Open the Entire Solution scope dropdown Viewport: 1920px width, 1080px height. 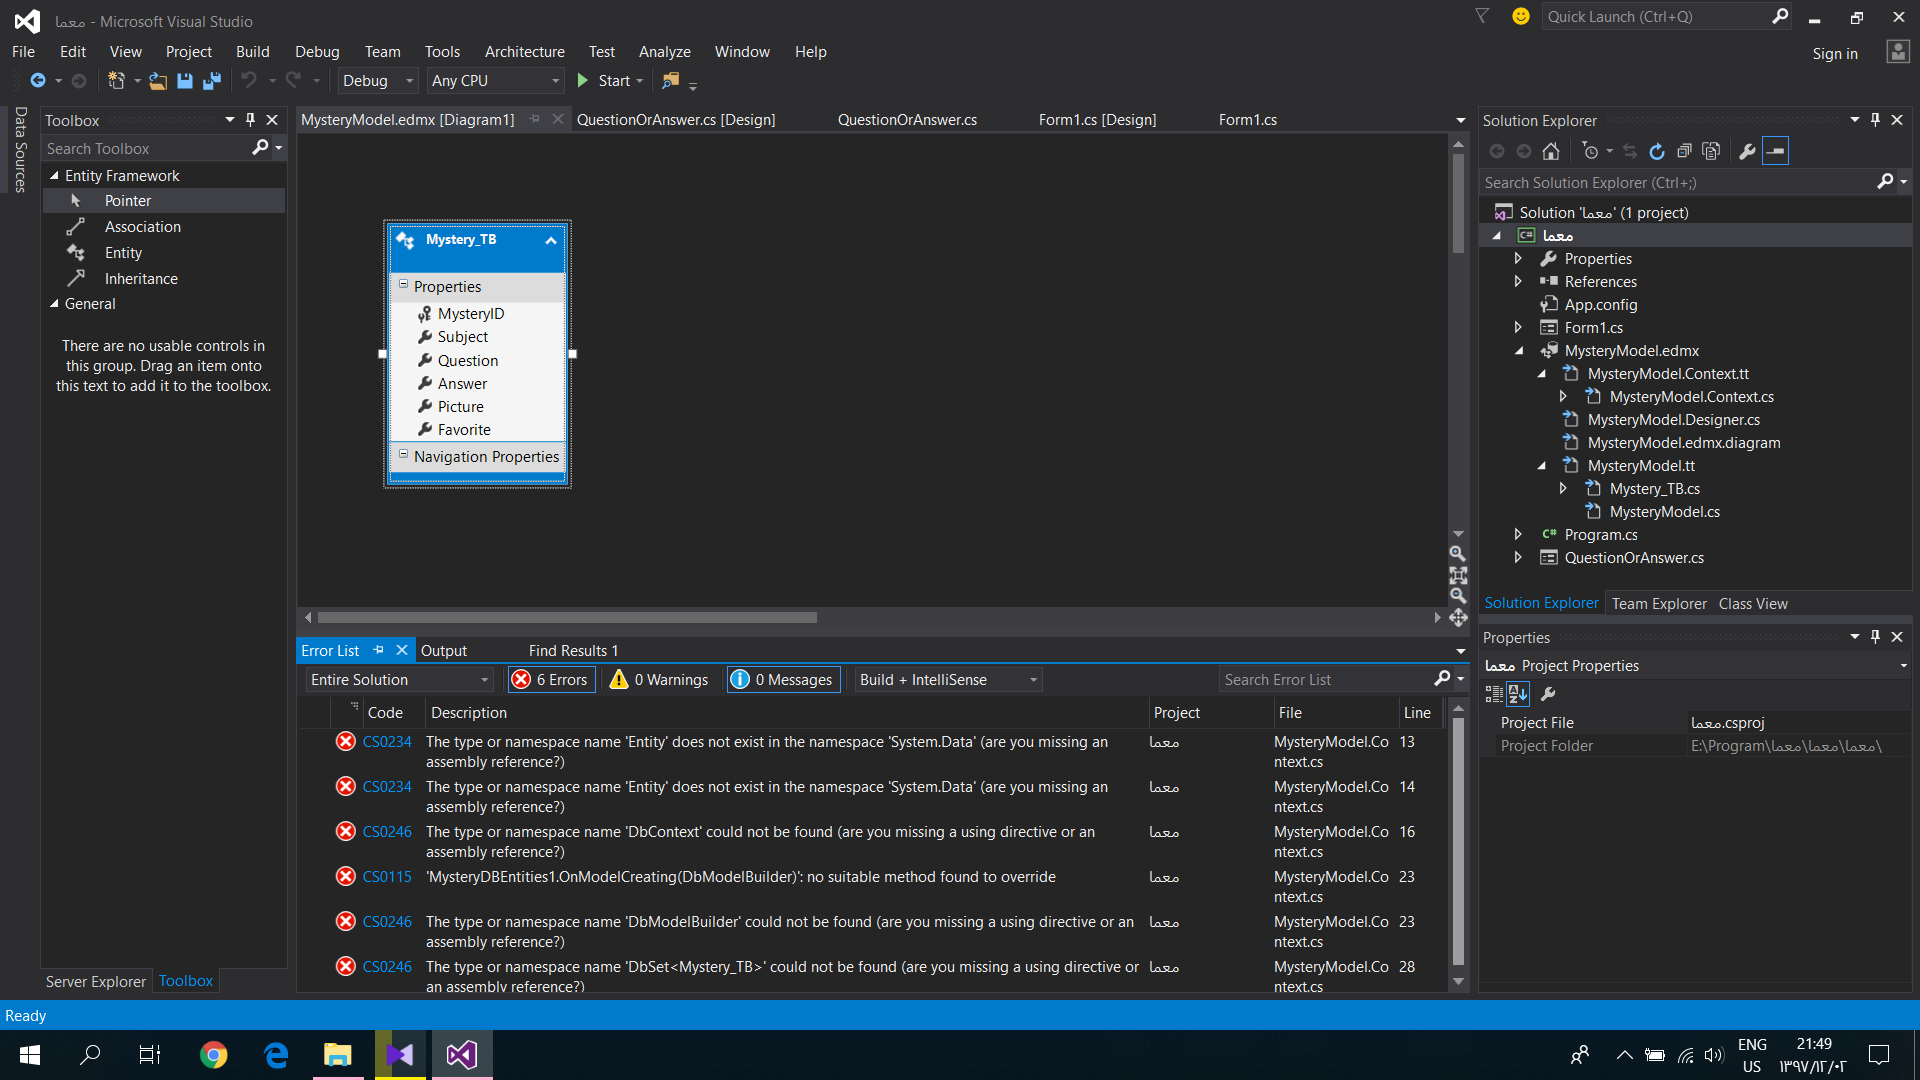[399, 680]
